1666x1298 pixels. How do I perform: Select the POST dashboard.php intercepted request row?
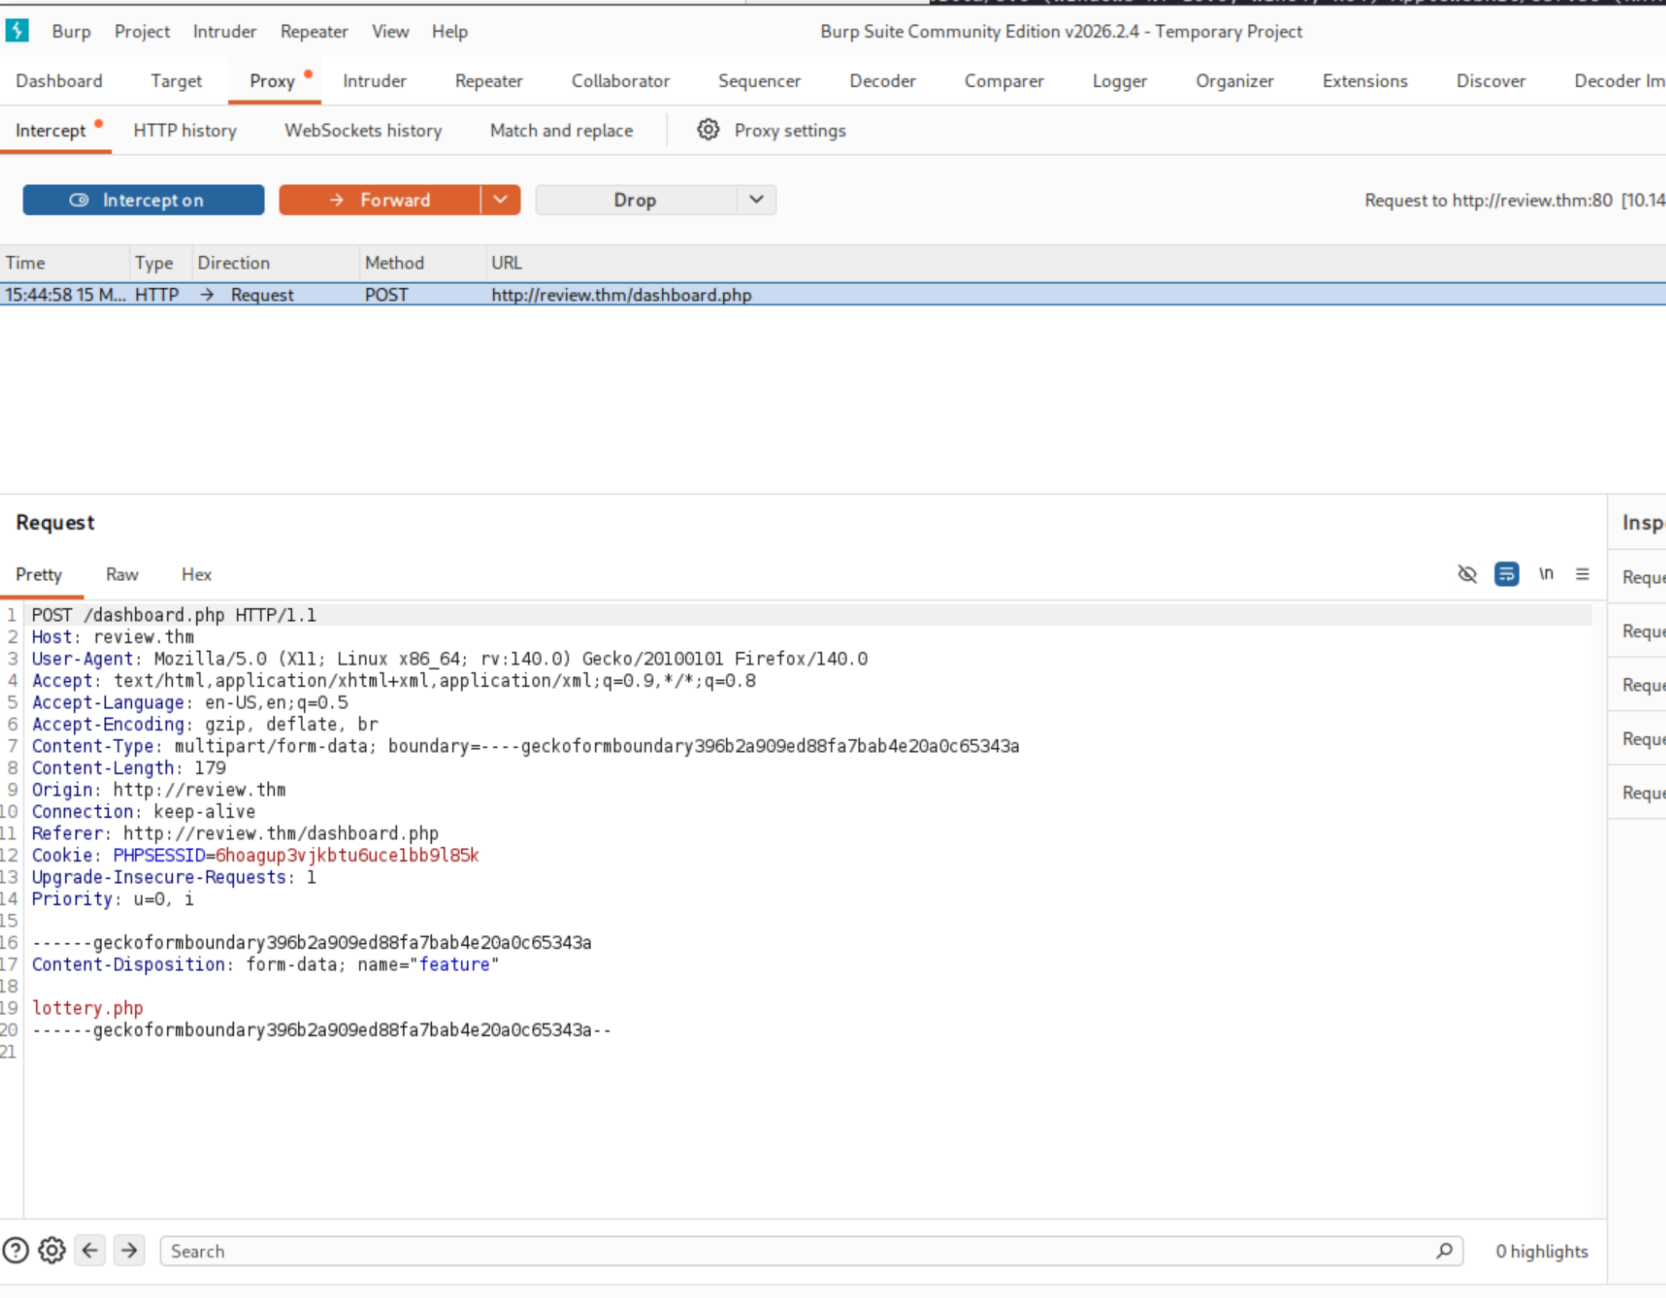tap(833, 295)
